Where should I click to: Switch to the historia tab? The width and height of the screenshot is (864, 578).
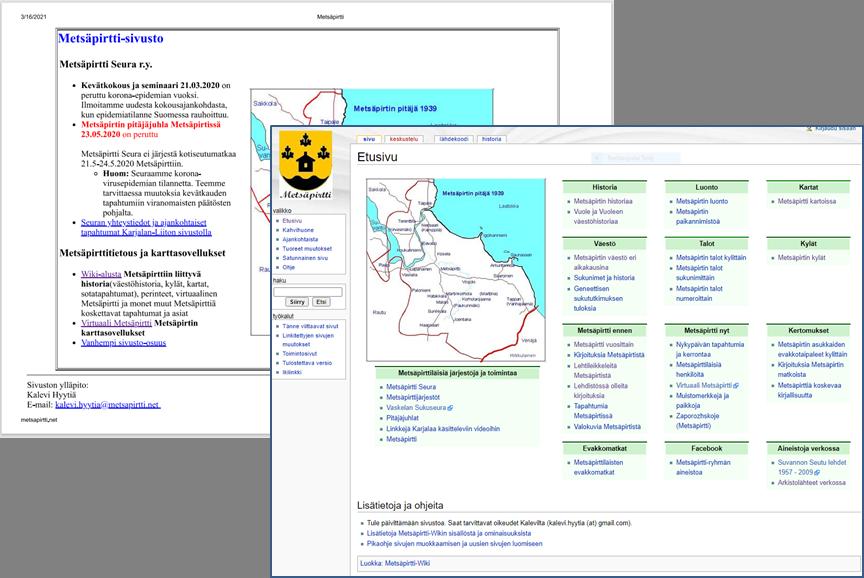[492, 139]
